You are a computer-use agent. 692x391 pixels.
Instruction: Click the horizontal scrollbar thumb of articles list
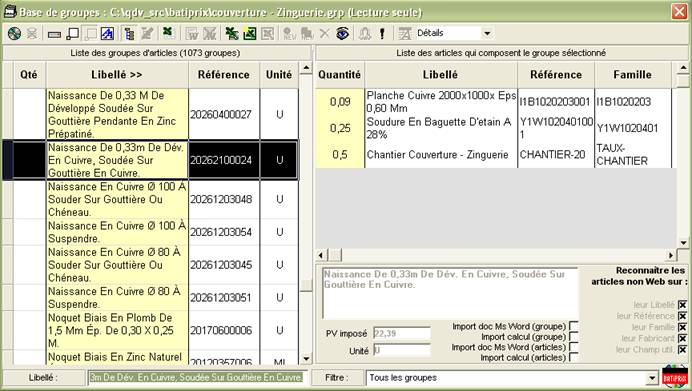tap(335, 255)
